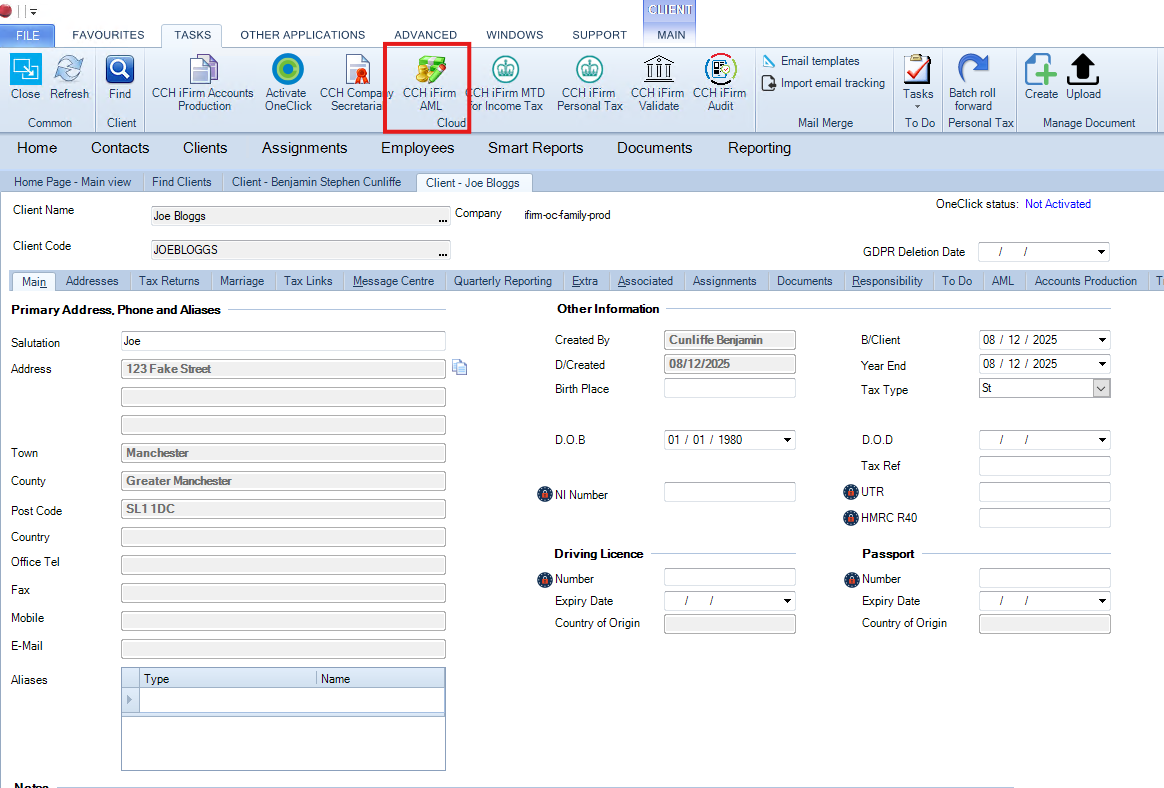Launch CCH iFirm Personal Tax
Image resolution: width=1164 pixels, height=788 pixels.
589,83
